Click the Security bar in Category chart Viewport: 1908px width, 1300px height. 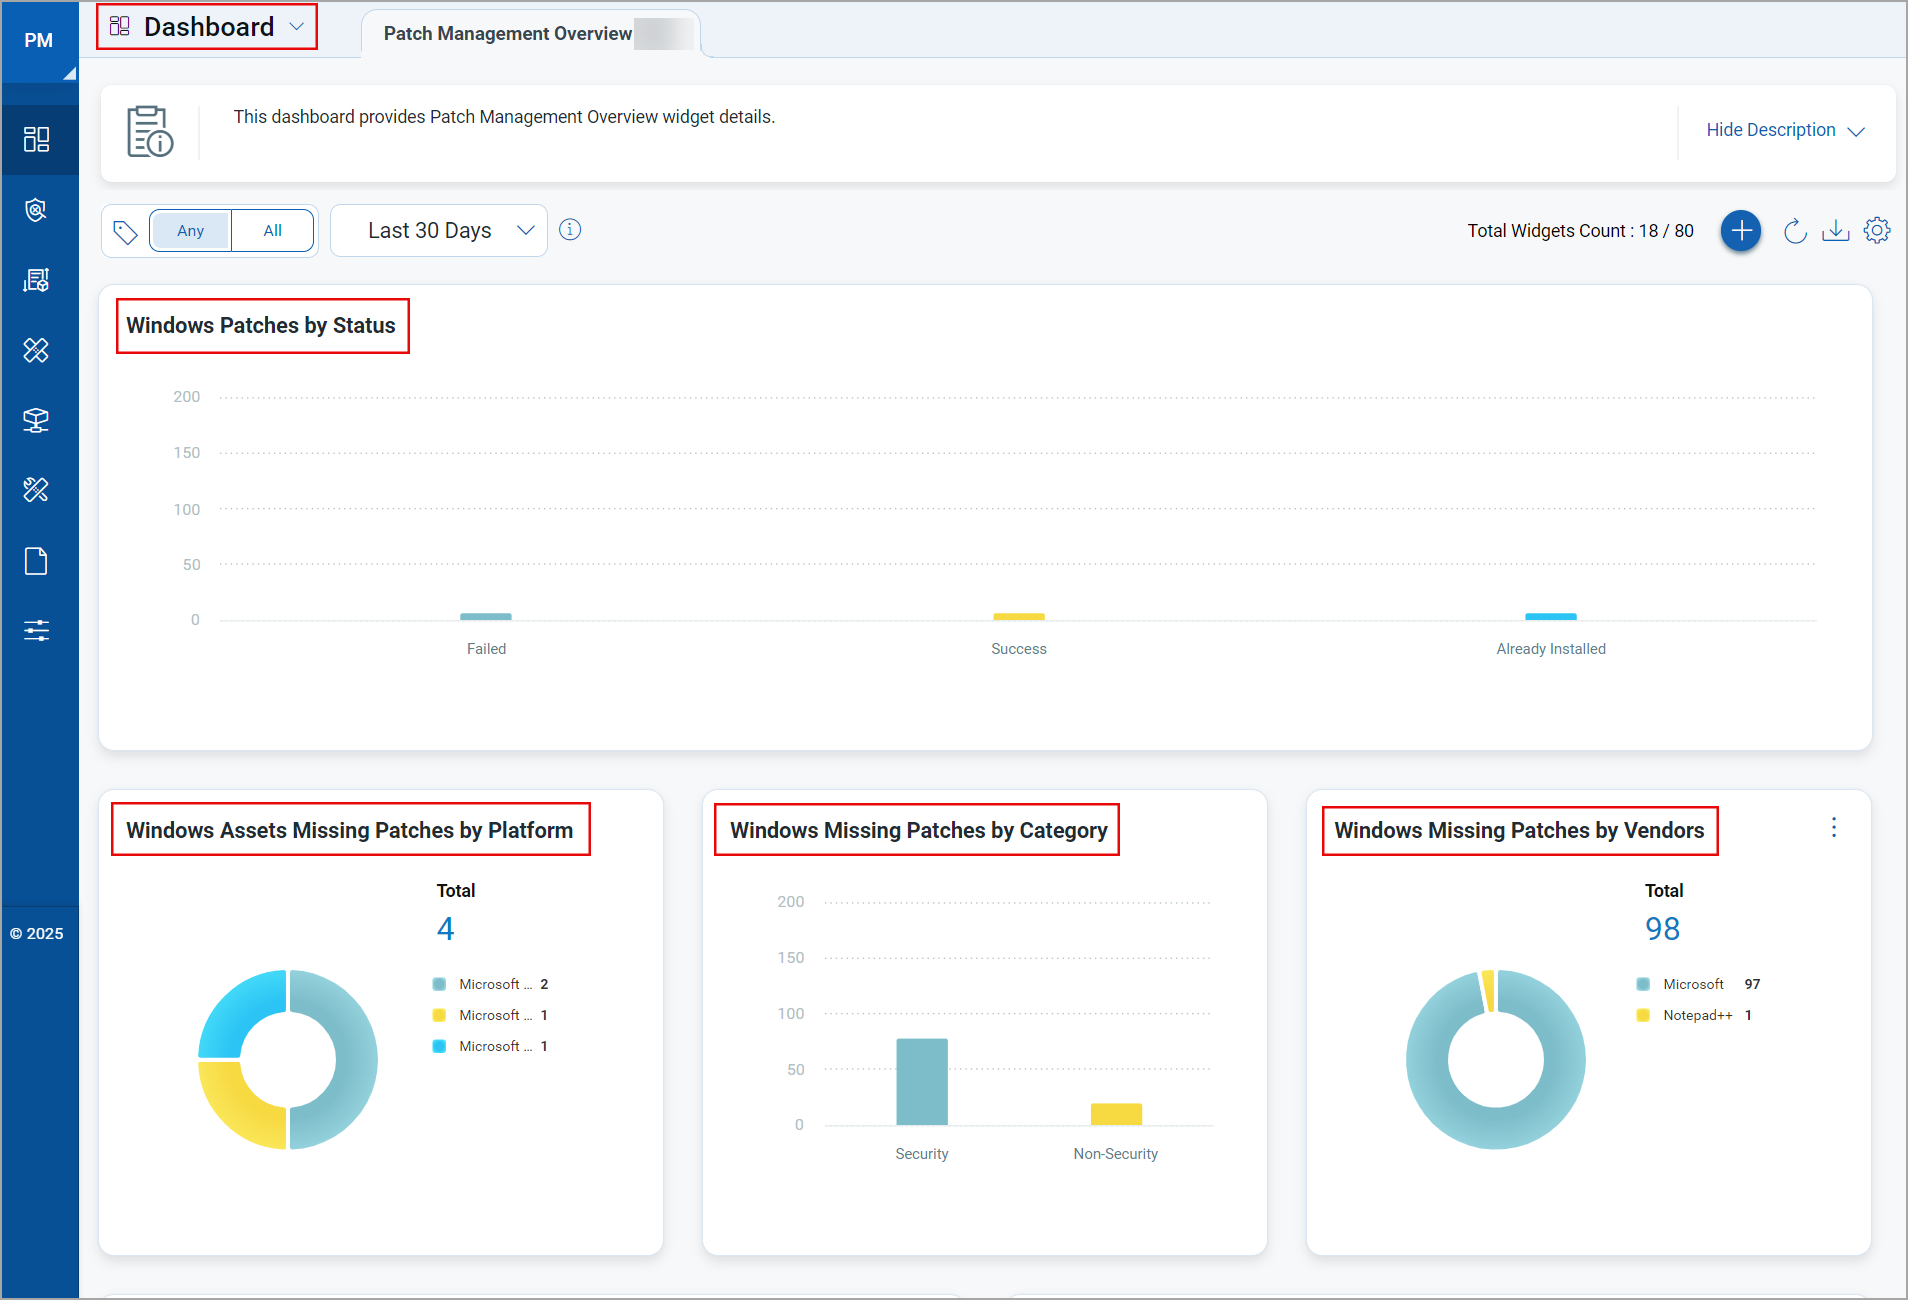coord(921,1082)
